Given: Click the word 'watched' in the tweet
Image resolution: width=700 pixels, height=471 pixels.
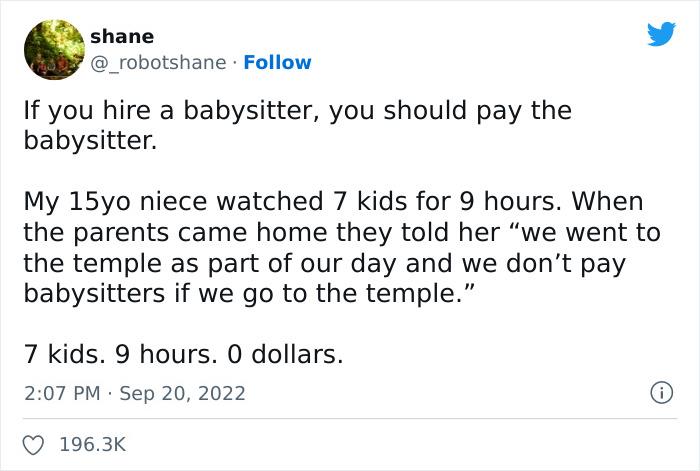Looking at the screenshot, I should 270,201.
